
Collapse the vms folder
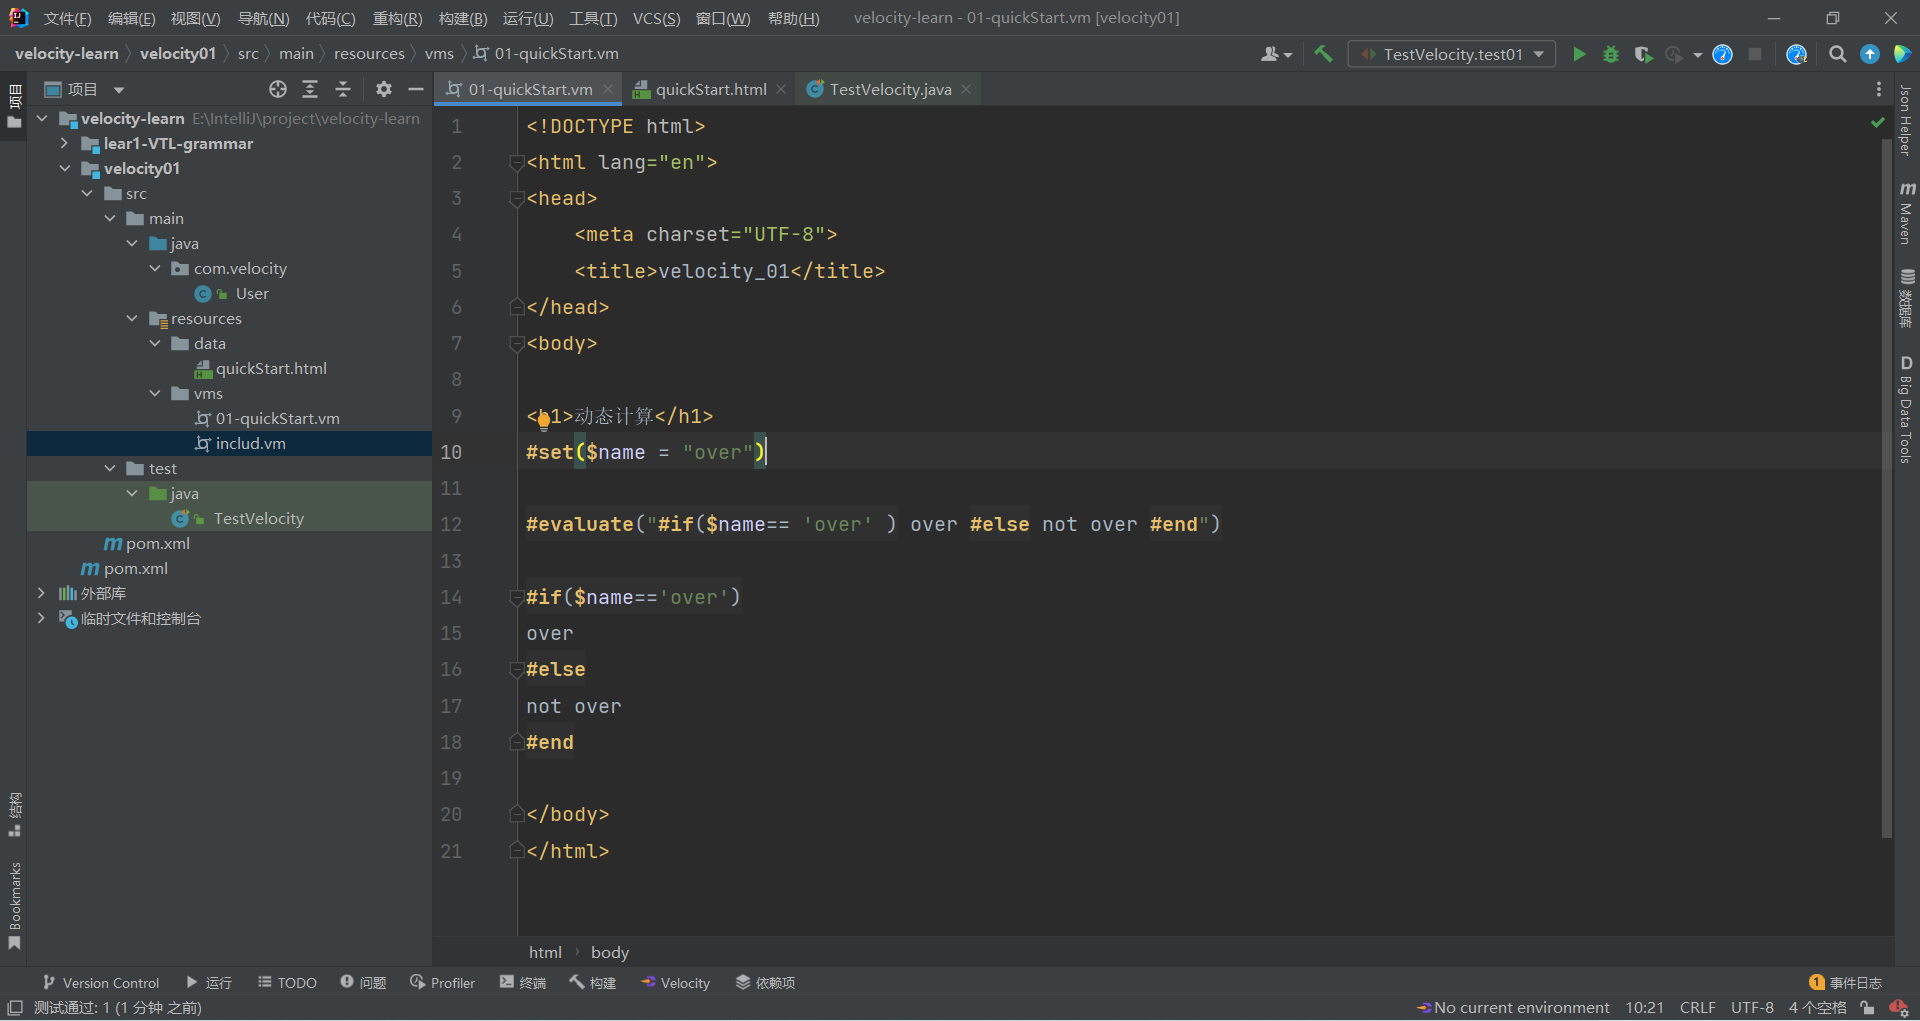pos(155,393)
